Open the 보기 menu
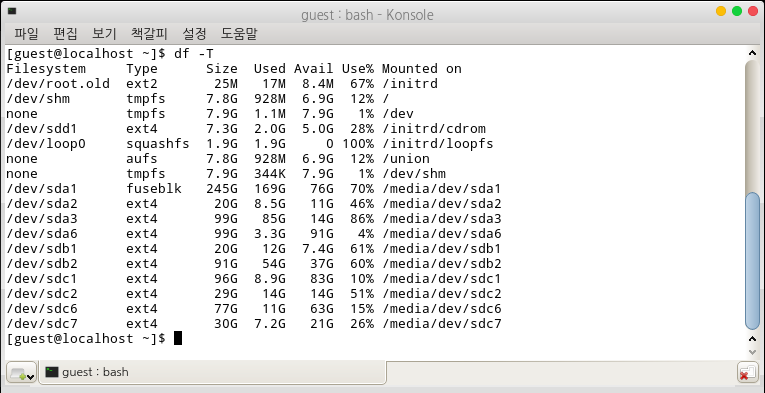Screen dimensions: 765x393 click(x=104, y=34)
